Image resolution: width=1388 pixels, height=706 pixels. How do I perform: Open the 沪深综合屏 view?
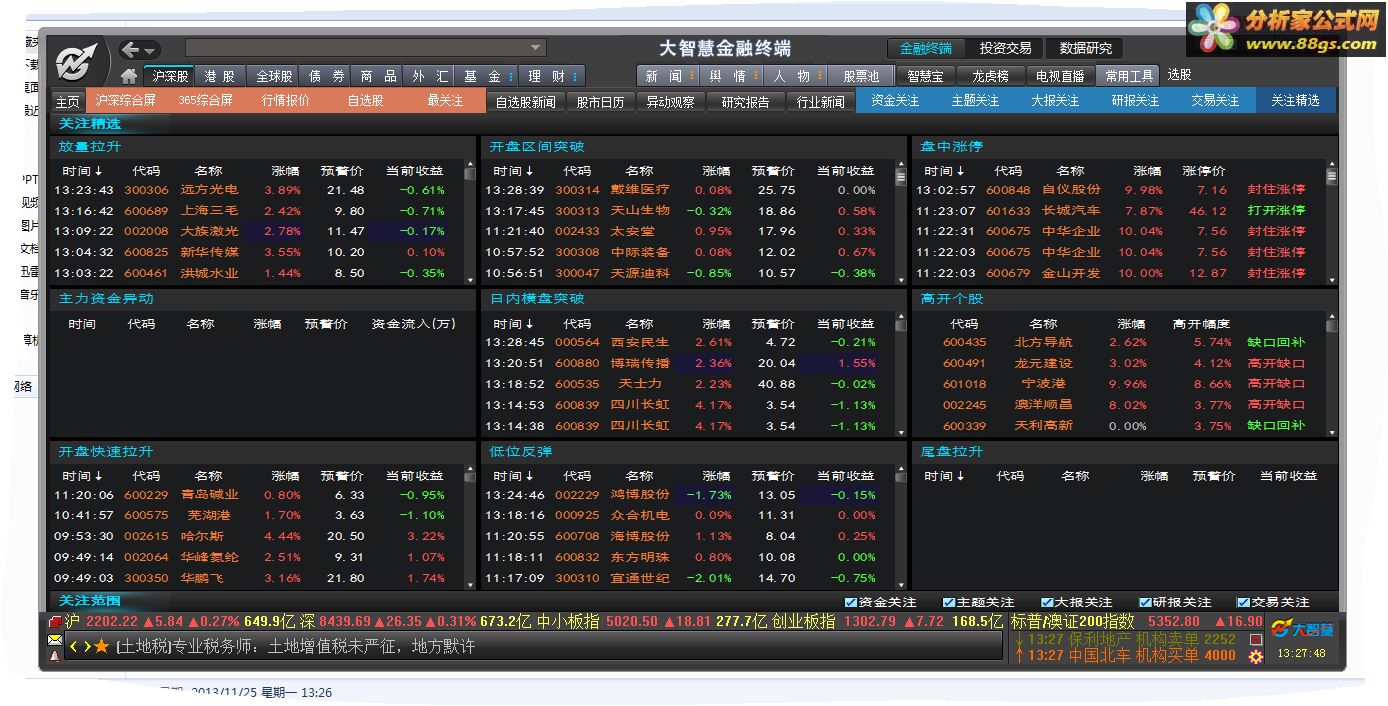(126, 101)
